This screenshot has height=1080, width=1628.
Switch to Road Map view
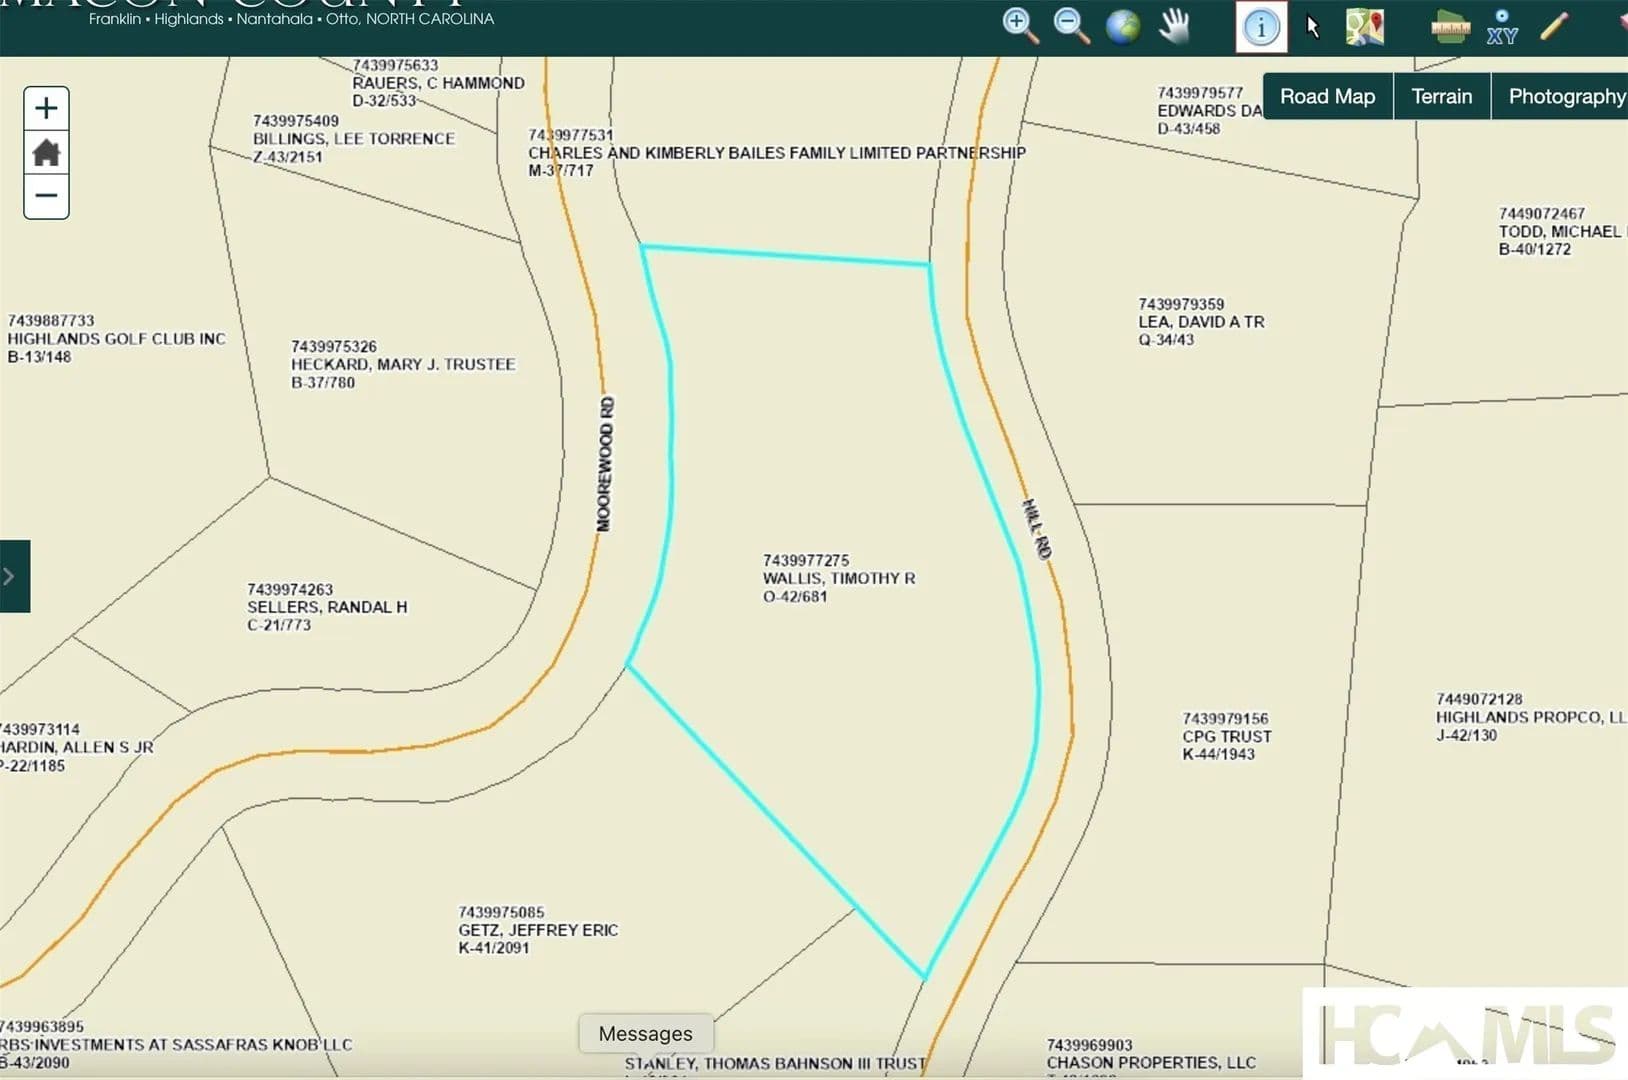tap(1327, 96)
